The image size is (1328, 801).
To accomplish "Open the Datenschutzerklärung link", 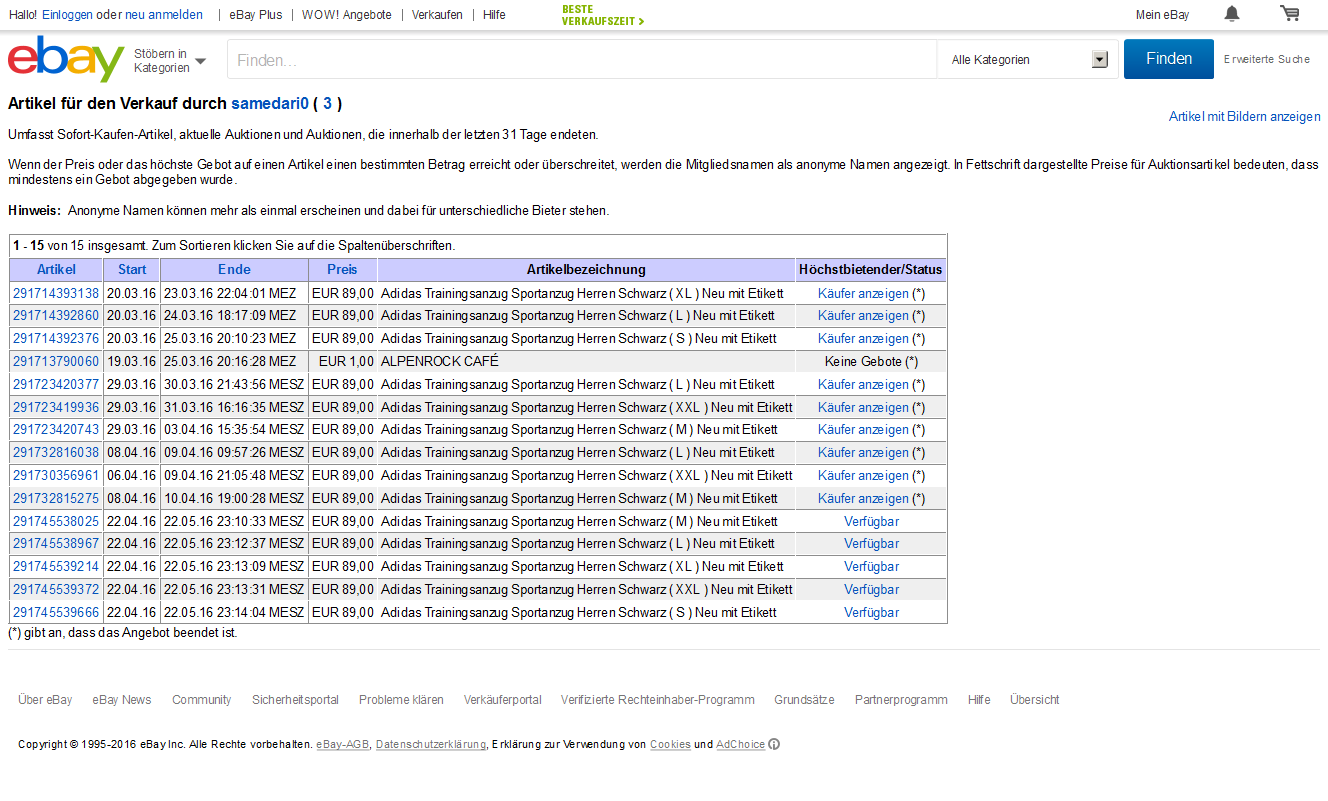I will (430, 744).
